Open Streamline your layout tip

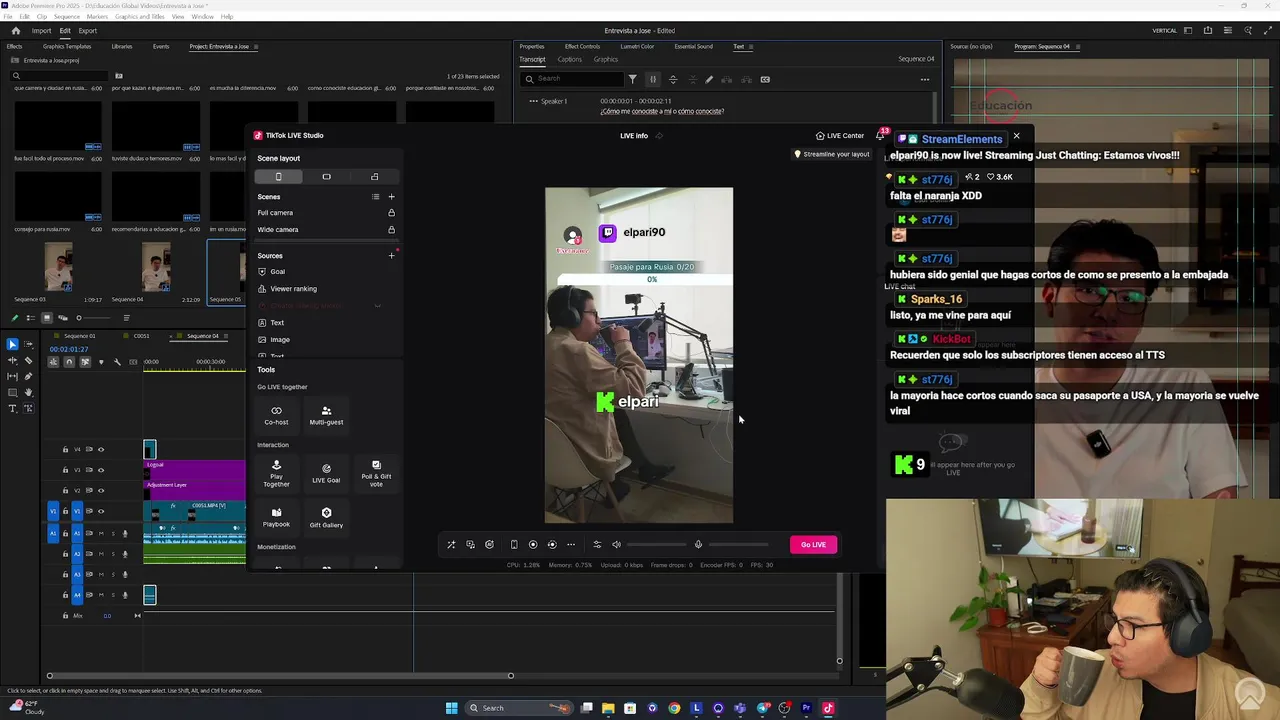pos(832,154)
